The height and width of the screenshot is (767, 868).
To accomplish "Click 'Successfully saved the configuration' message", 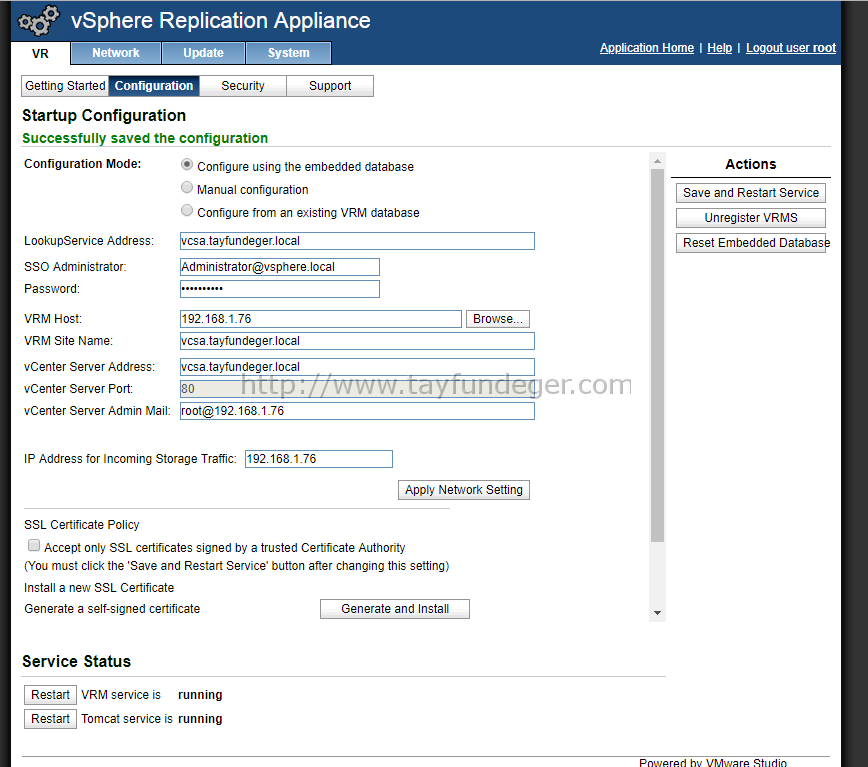I will coord(145,138).
